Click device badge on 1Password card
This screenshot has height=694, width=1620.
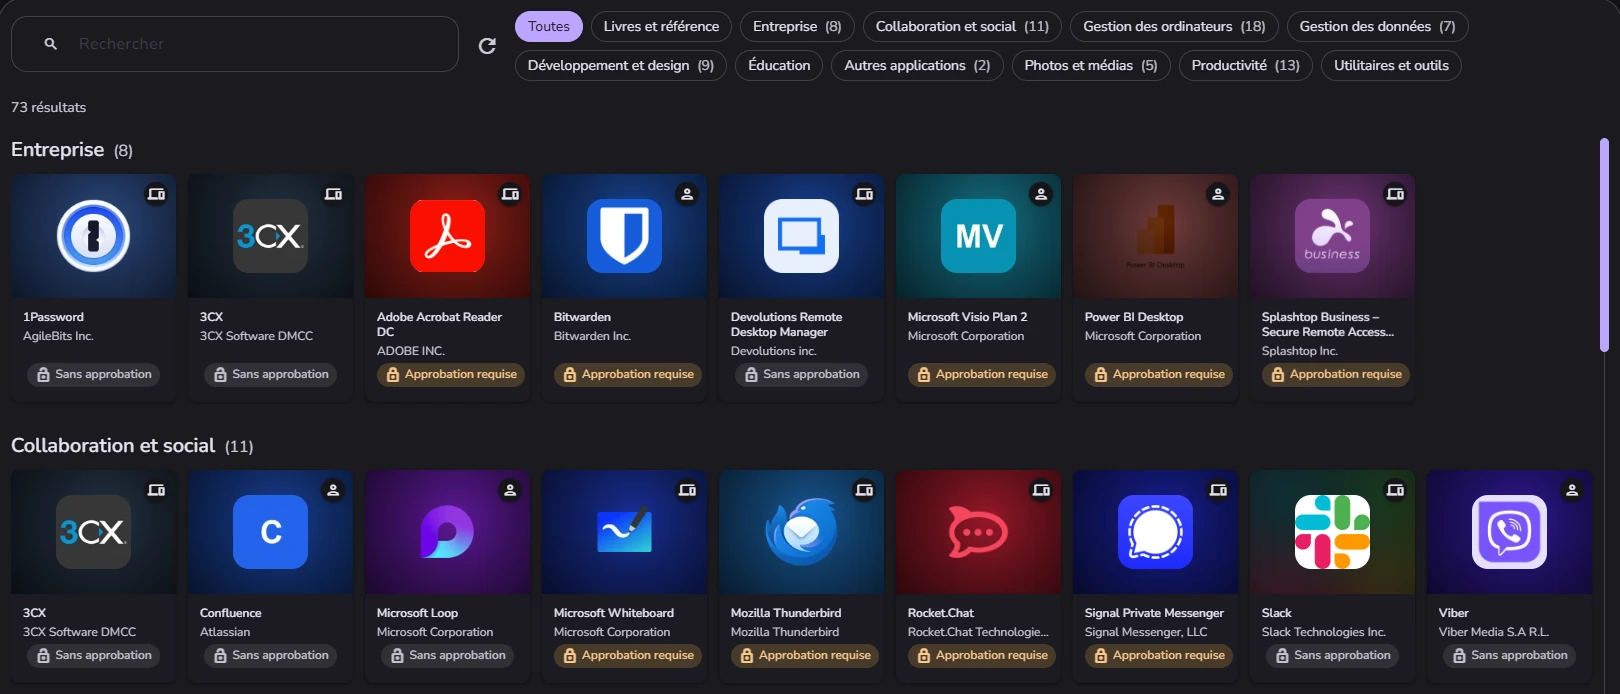[x=157, y=194]
